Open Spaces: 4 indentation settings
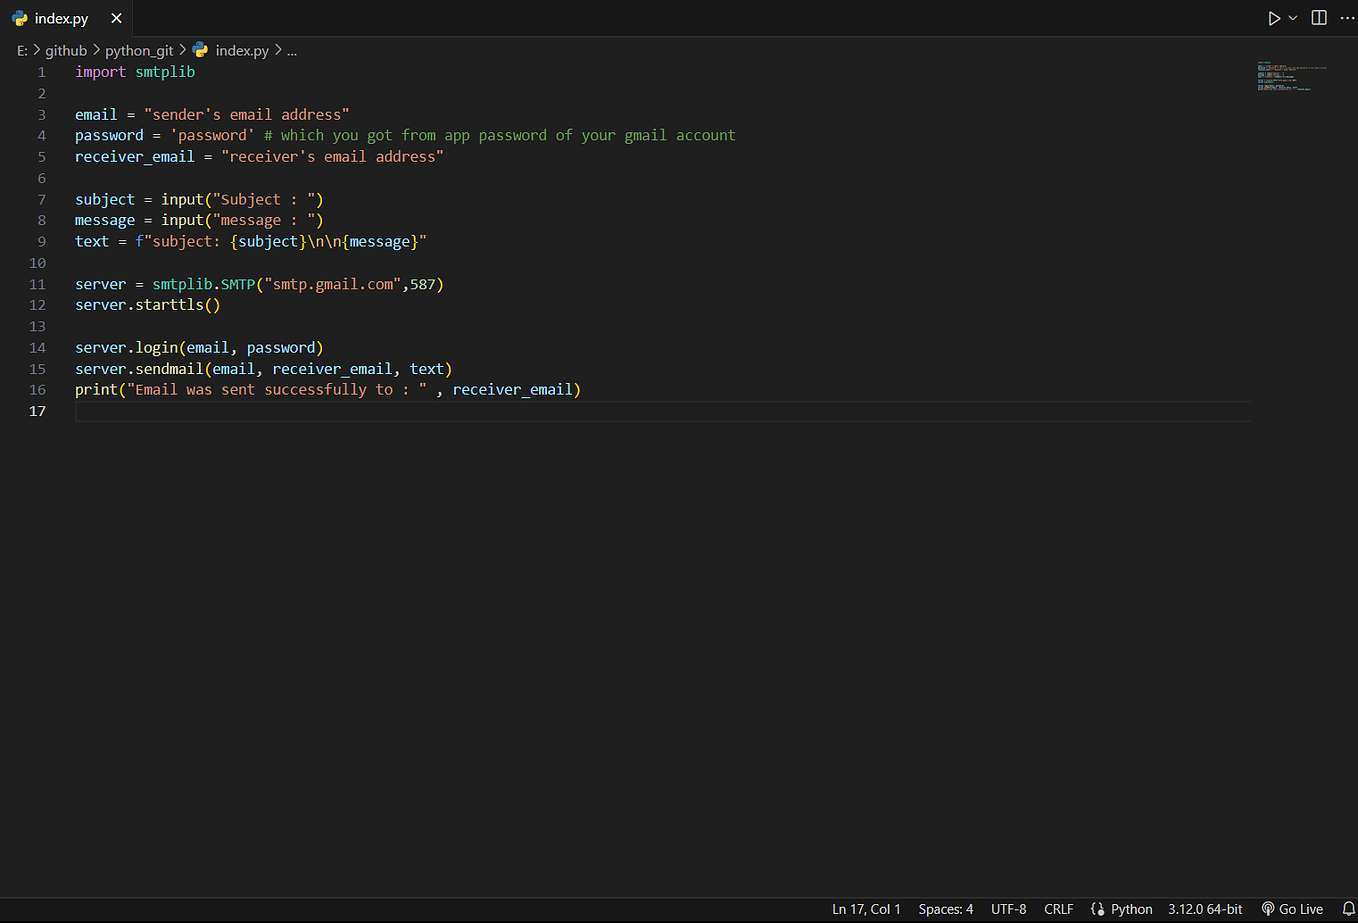Screen dimensions: 1358x923 (945, 909)
